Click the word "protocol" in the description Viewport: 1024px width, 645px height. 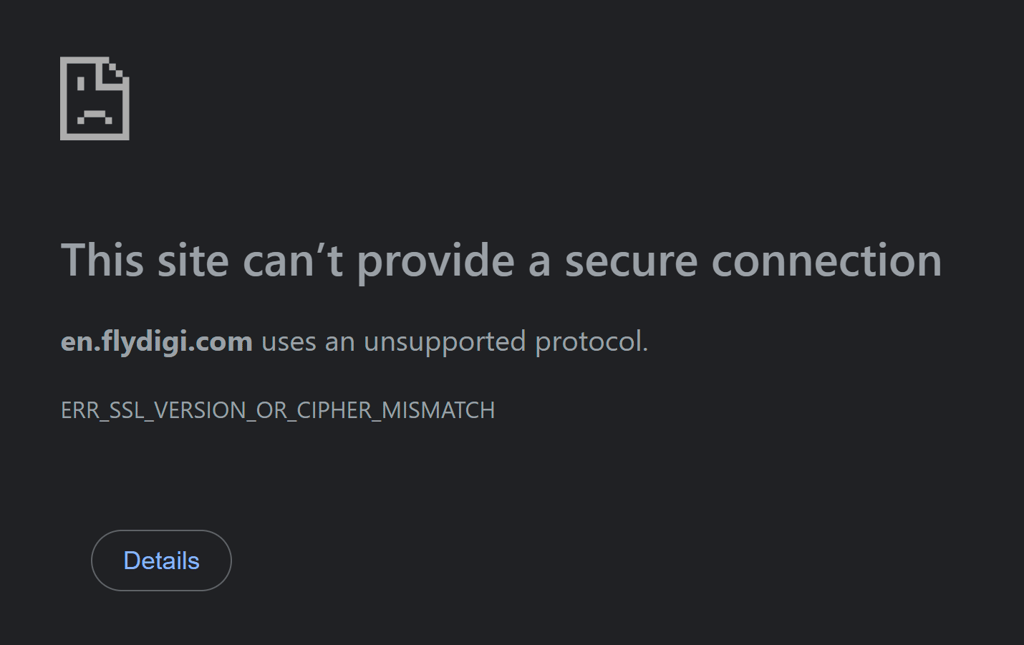tap(589, 342)
